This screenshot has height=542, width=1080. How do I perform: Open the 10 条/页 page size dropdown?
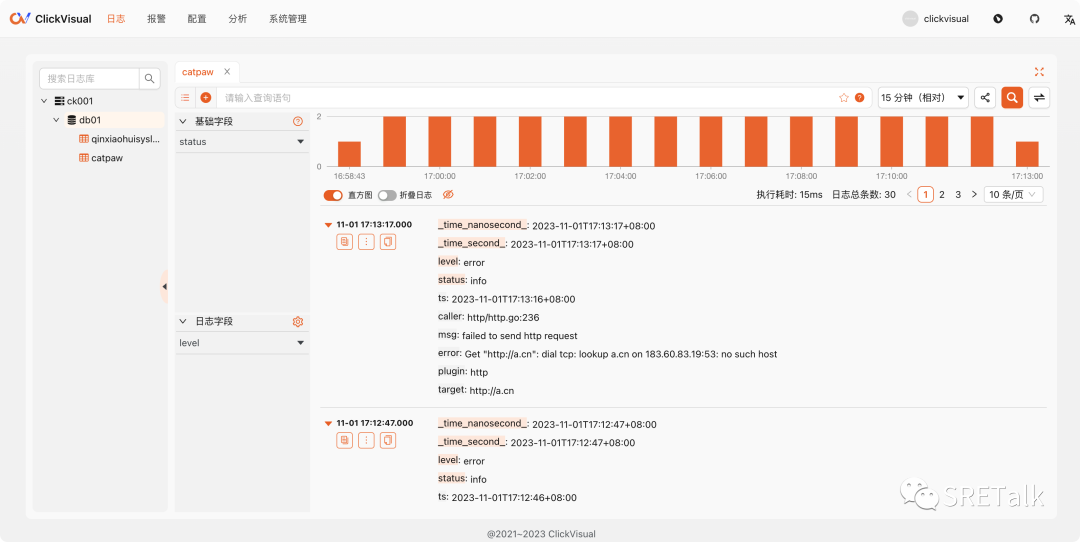[x=1014, y=195]
